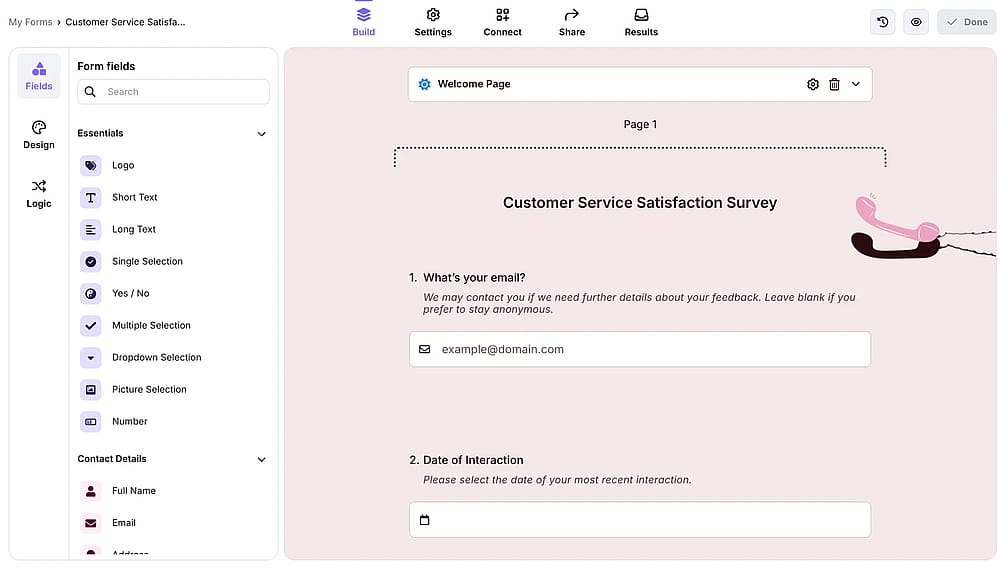Click the calendar icon in date field
This screenshot has height=569, width=1000.
click(x=425, y=520)
